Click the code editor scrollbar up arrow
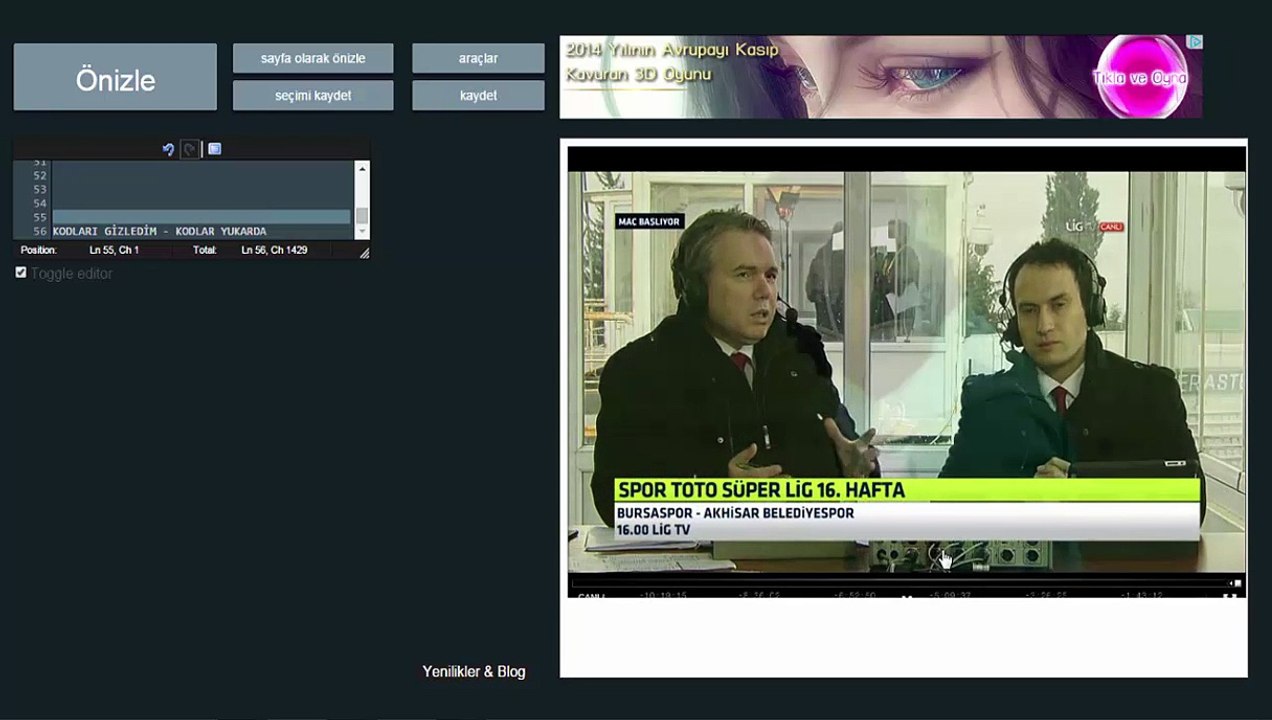 (x=362, y=169)
